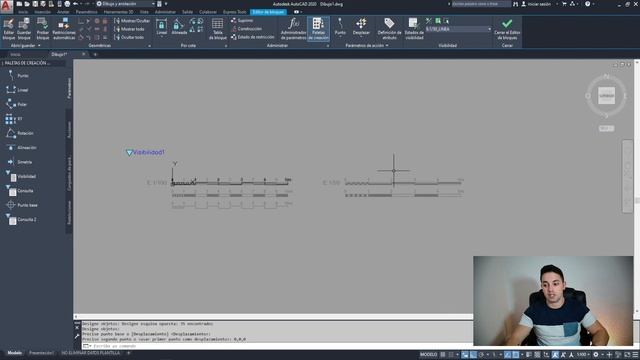The height and width of the screenshot is (360, 640).
Task: Click in the command line input field
Action: [x=278, y=346]
